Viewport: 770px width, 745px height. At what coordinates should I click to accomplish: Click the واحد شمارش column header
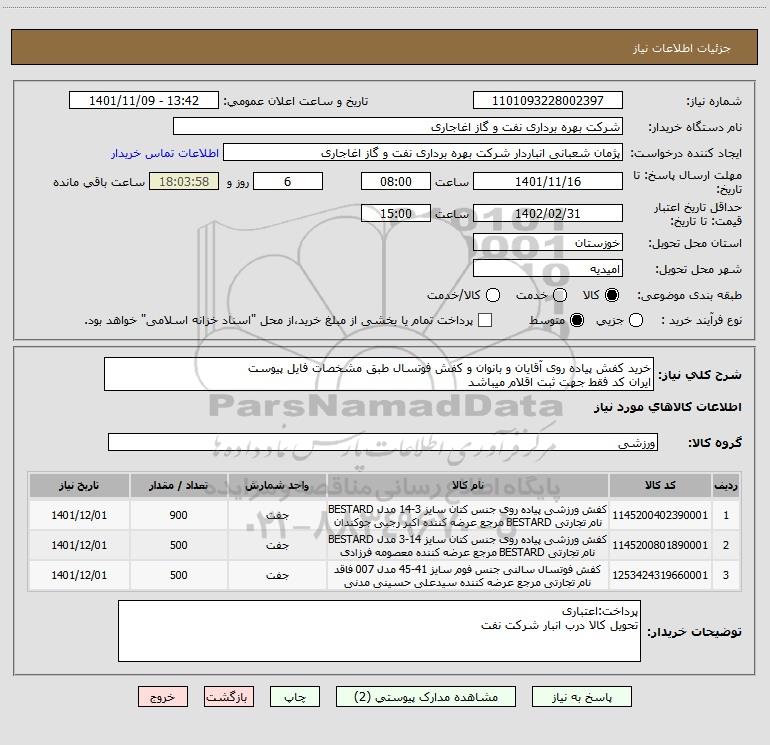277,485
